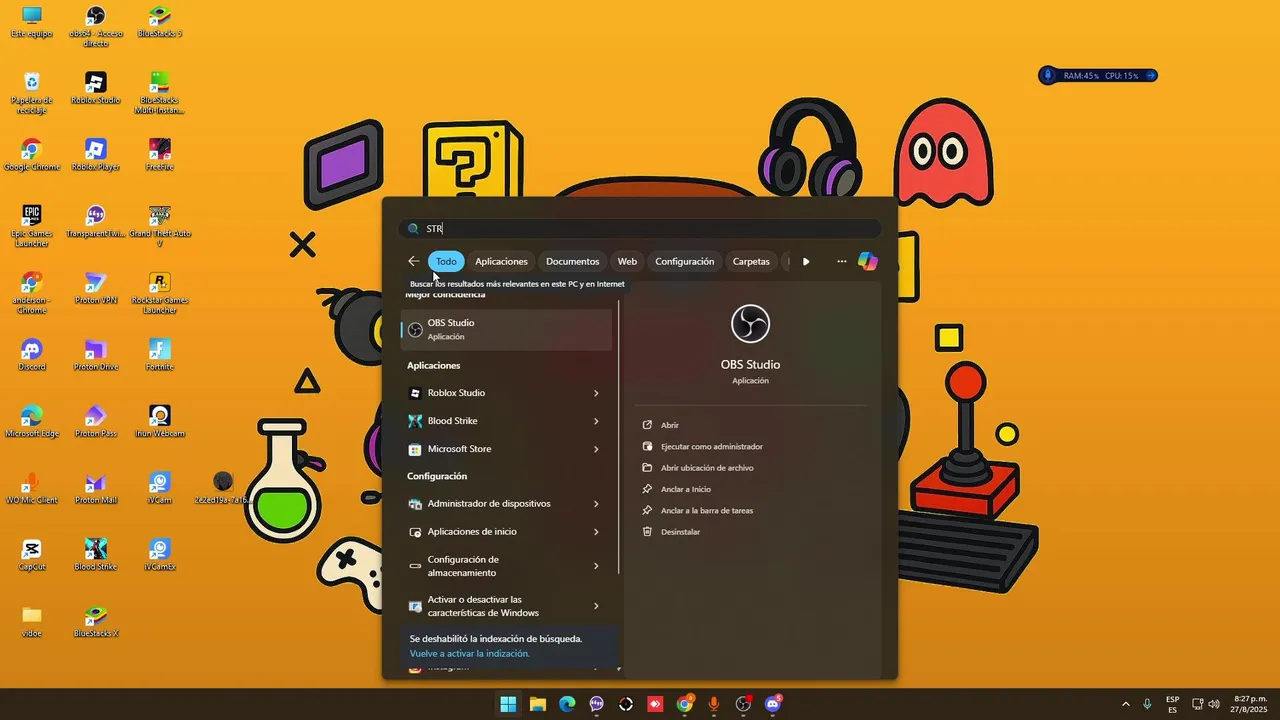
Task: Select Free Fire desktop shortcut
Action: tap(159, 155)
